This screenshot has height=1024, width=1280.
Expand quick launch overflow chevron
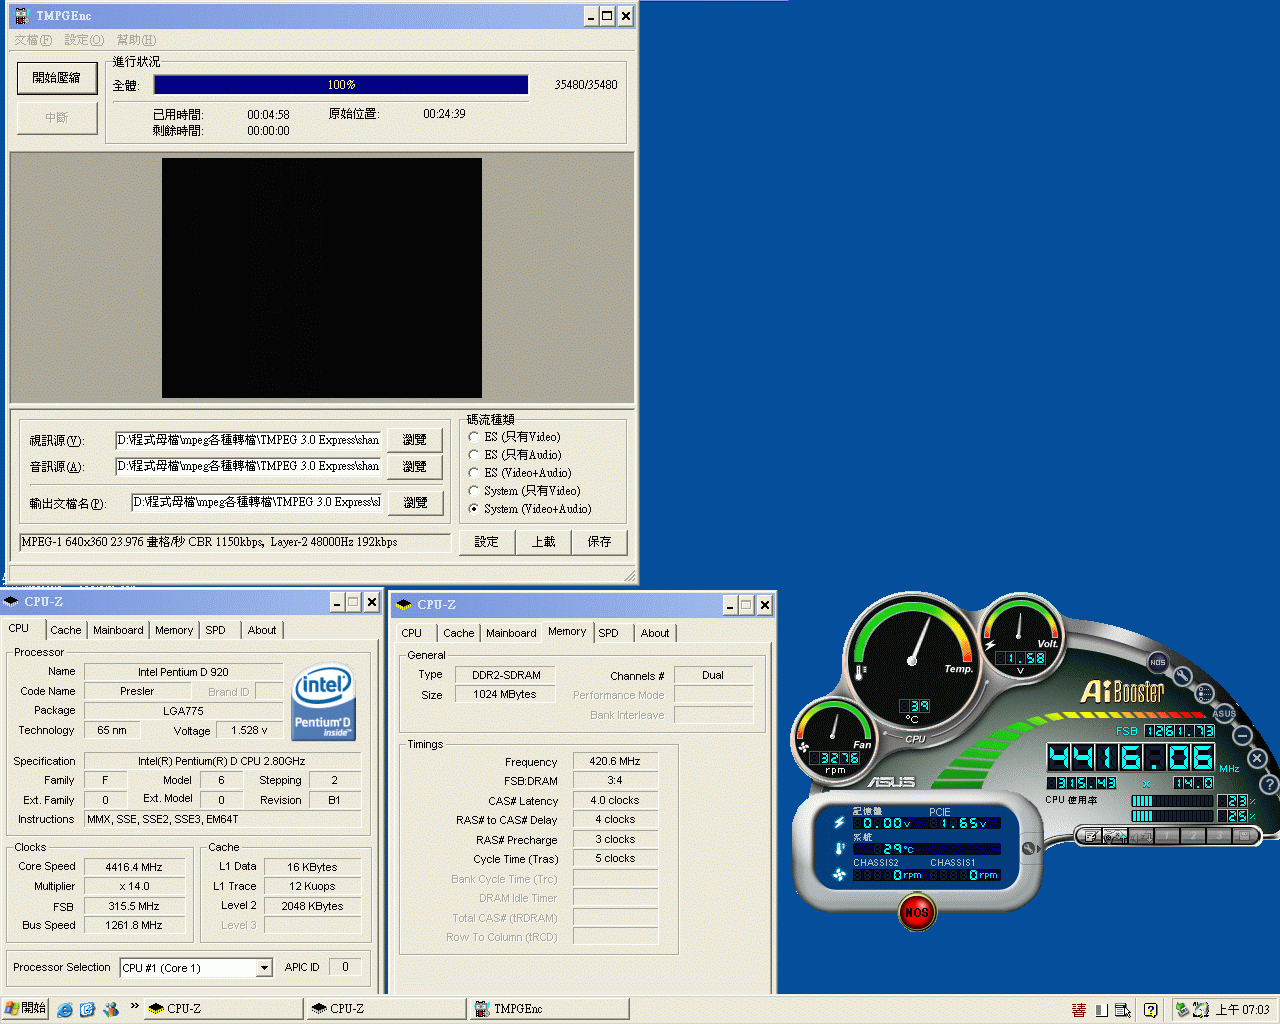coord(134,1007)
